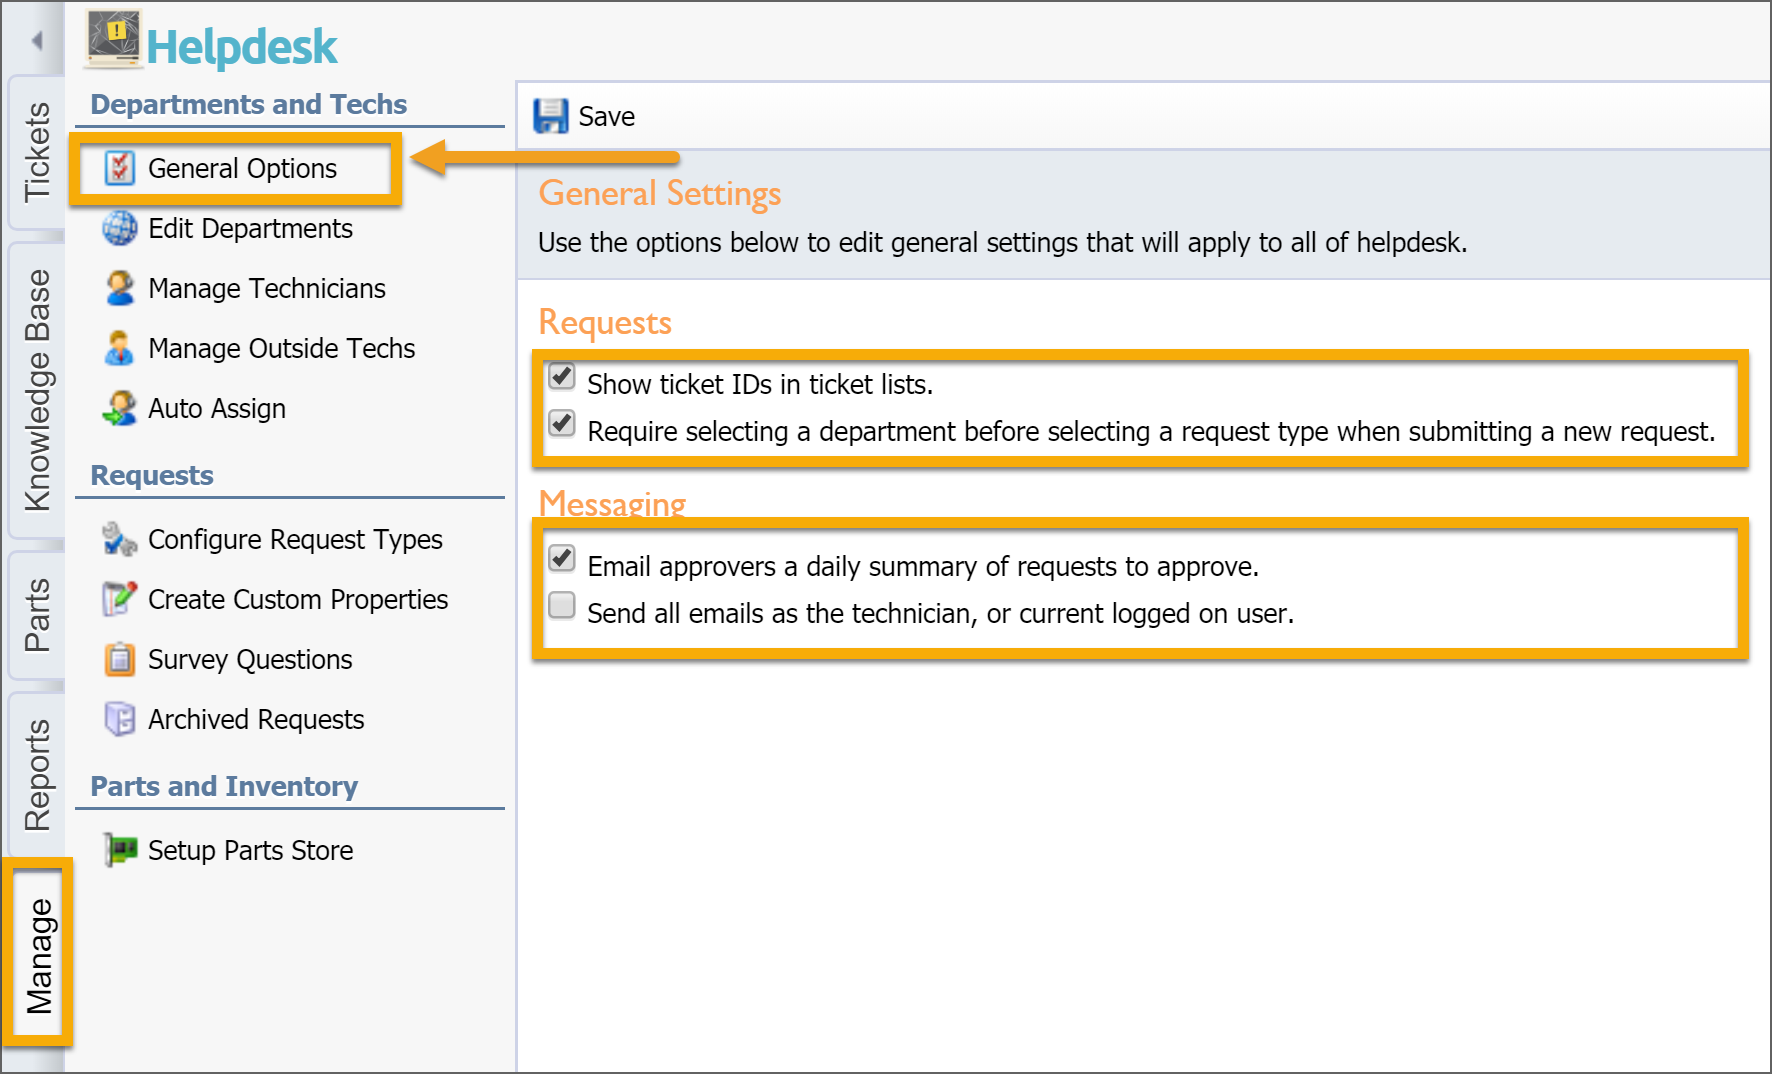Open Setup Parts Store

pos(250,851)
